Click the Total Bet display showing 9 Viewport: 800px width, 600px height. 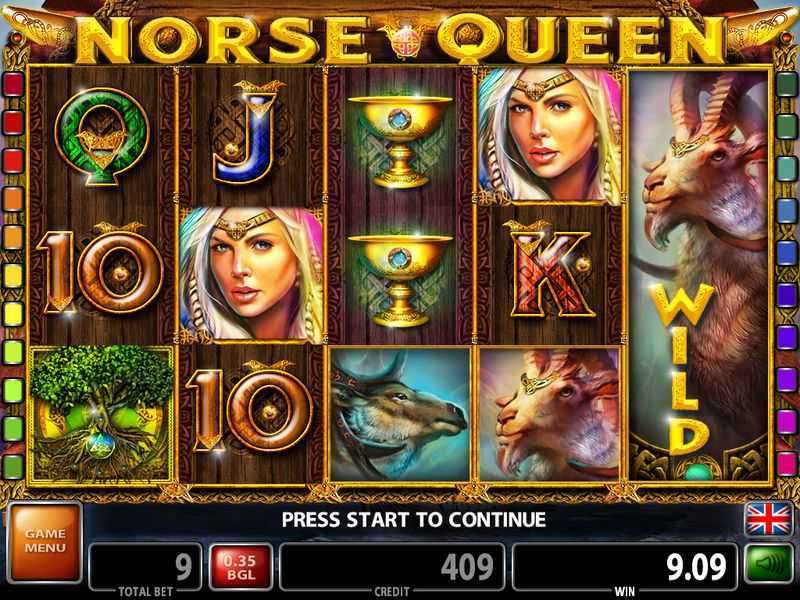(x=145, y=566)
